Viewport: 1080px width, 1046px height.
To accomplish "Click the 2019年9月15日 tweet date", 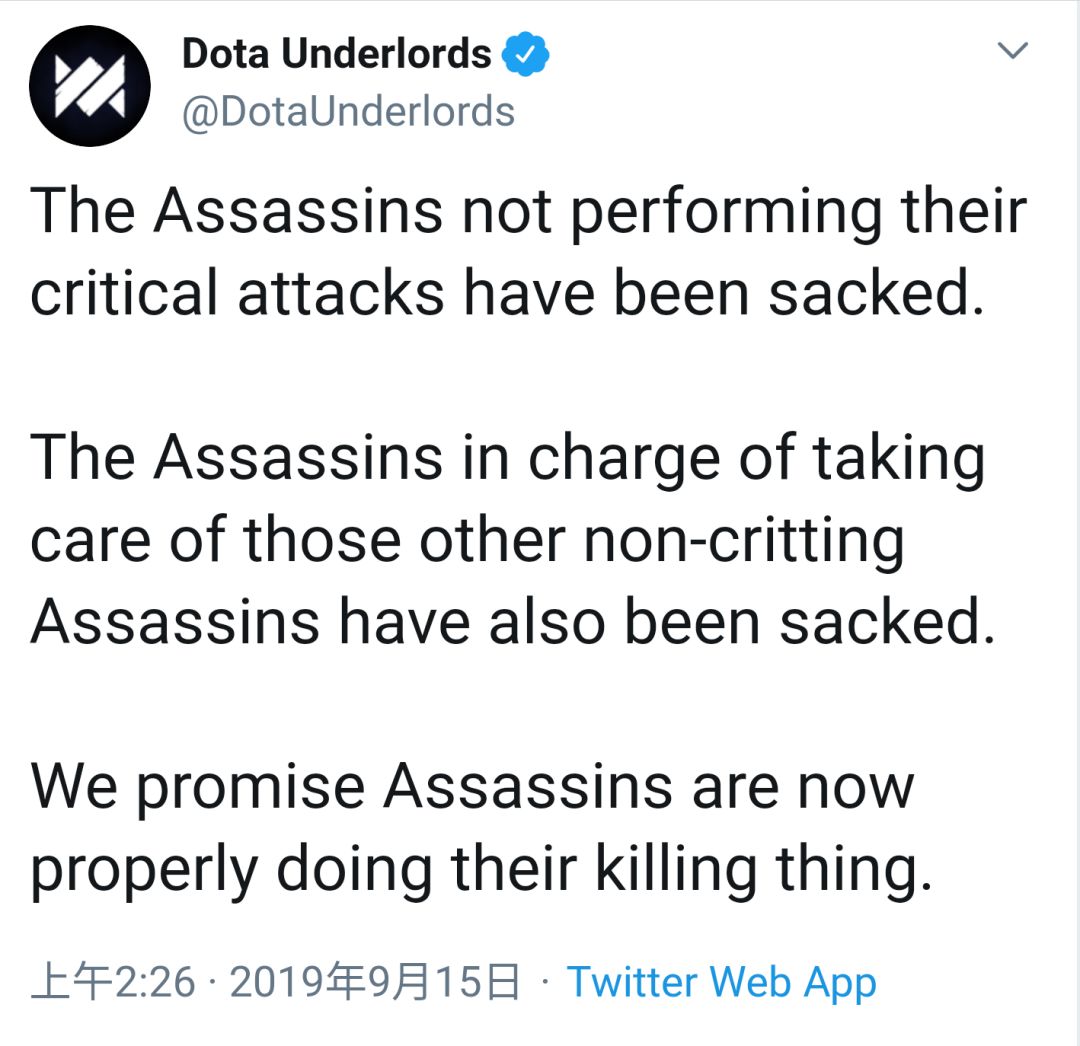I will pyautogui.click(x=375, y=982).
